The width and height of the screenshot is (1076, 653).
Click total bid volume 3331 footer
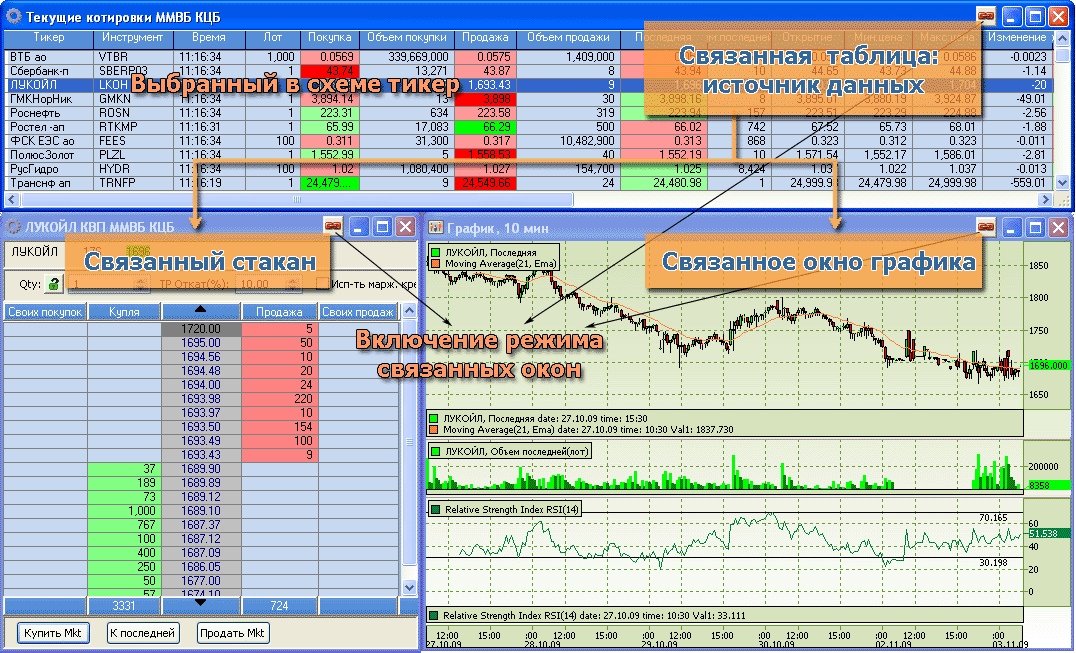coord(124,606)
